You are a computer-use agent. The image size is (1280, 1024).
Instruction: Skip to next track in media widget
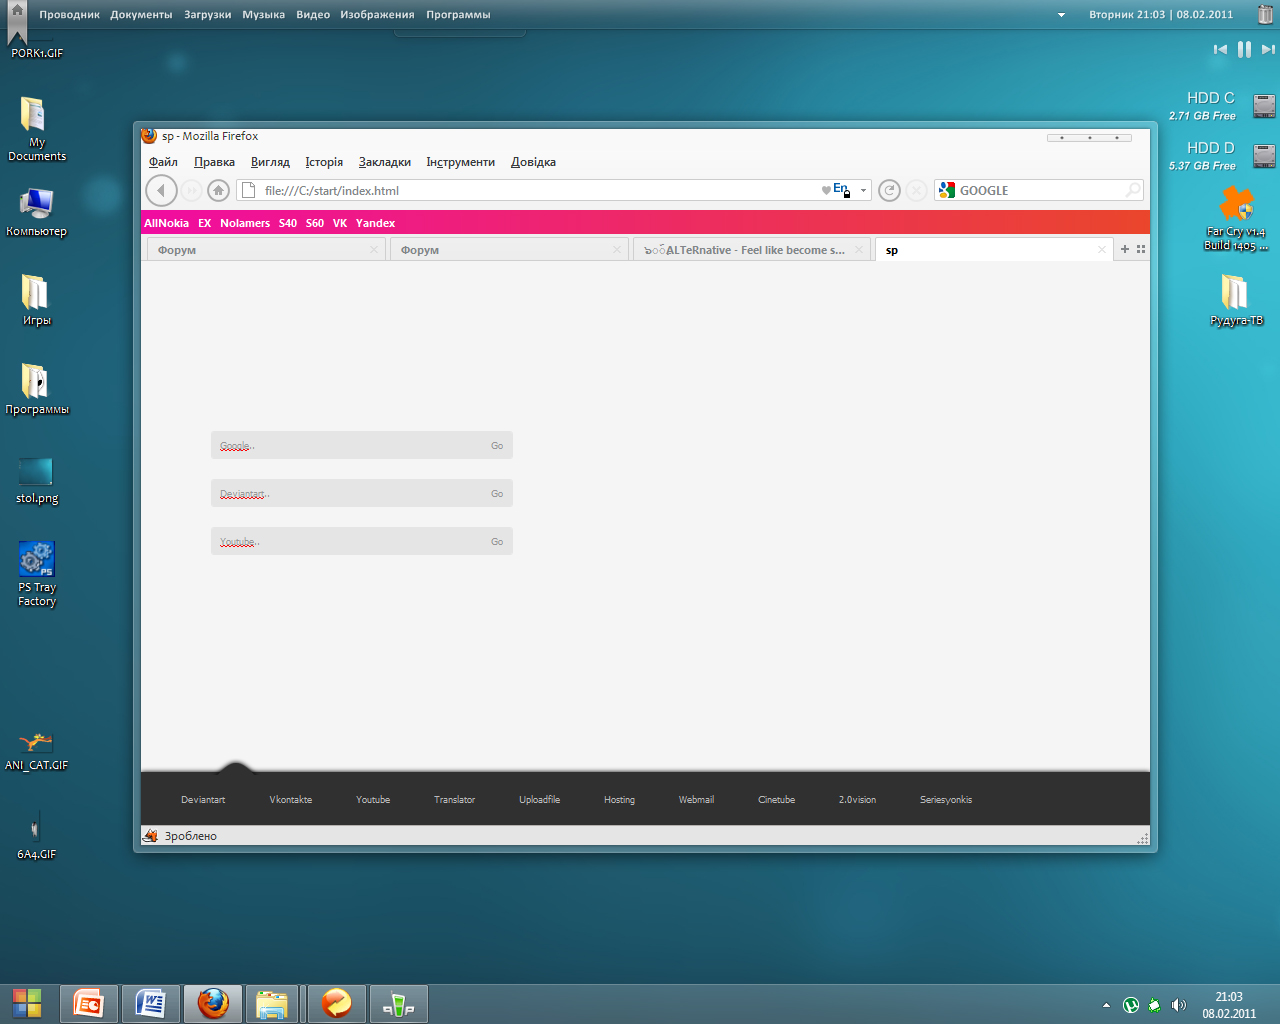pos(1268,49)
